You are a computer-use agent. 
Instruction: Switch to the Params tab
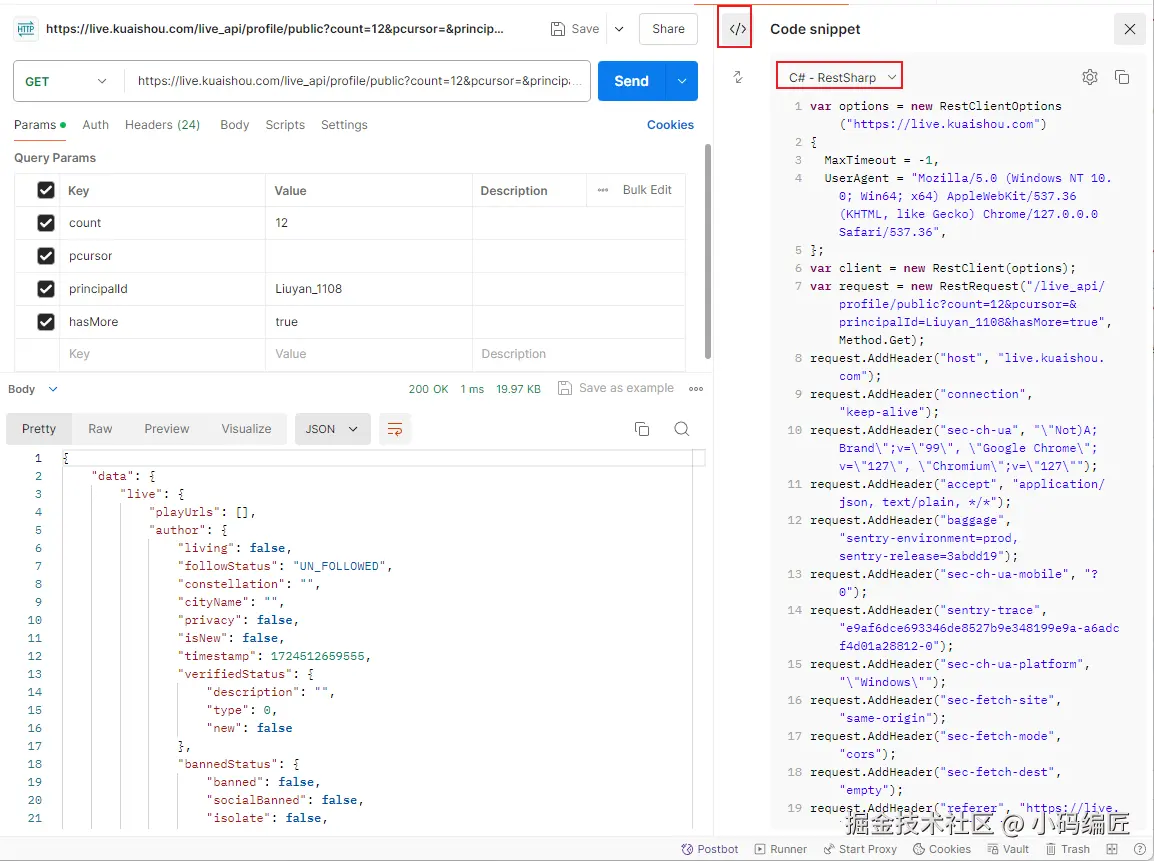[x=40, y=124]
